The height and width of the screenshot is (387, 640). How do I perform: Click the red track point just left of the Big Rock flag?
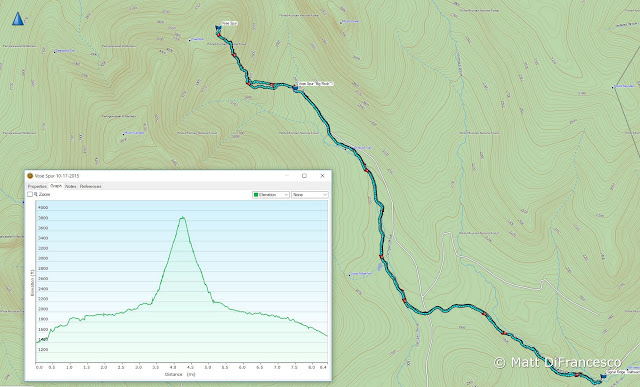pos(272,85)
